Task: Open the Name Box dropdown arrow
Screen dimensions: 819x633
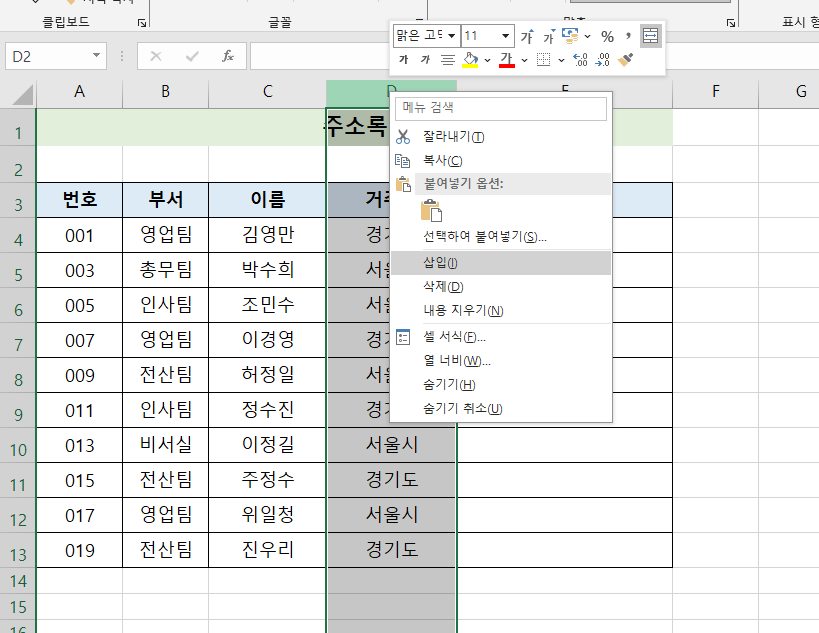Action: click(97, 55)
